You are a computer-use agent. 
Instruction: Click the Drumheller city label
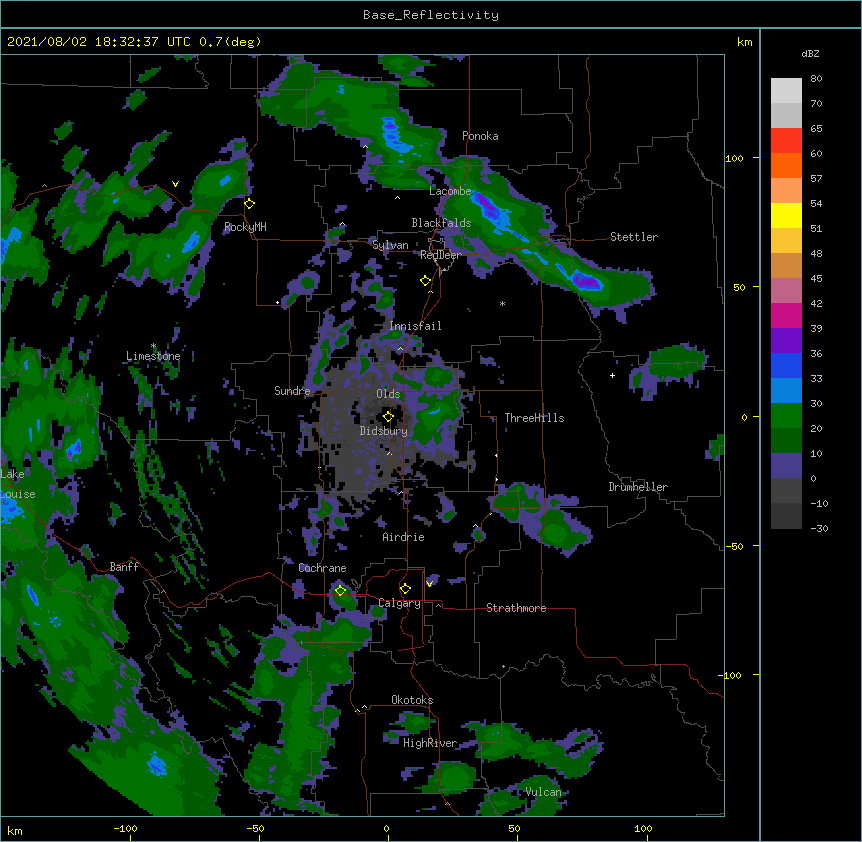pos(638,487)
